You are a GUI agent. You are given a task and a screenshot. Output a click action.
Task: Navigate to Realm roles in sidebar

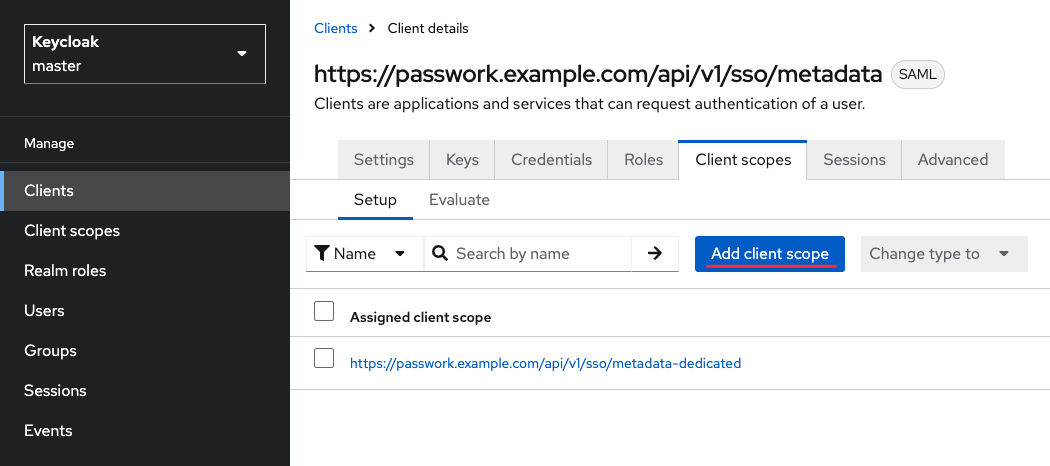pyautogui.click(x=65, y=271)
